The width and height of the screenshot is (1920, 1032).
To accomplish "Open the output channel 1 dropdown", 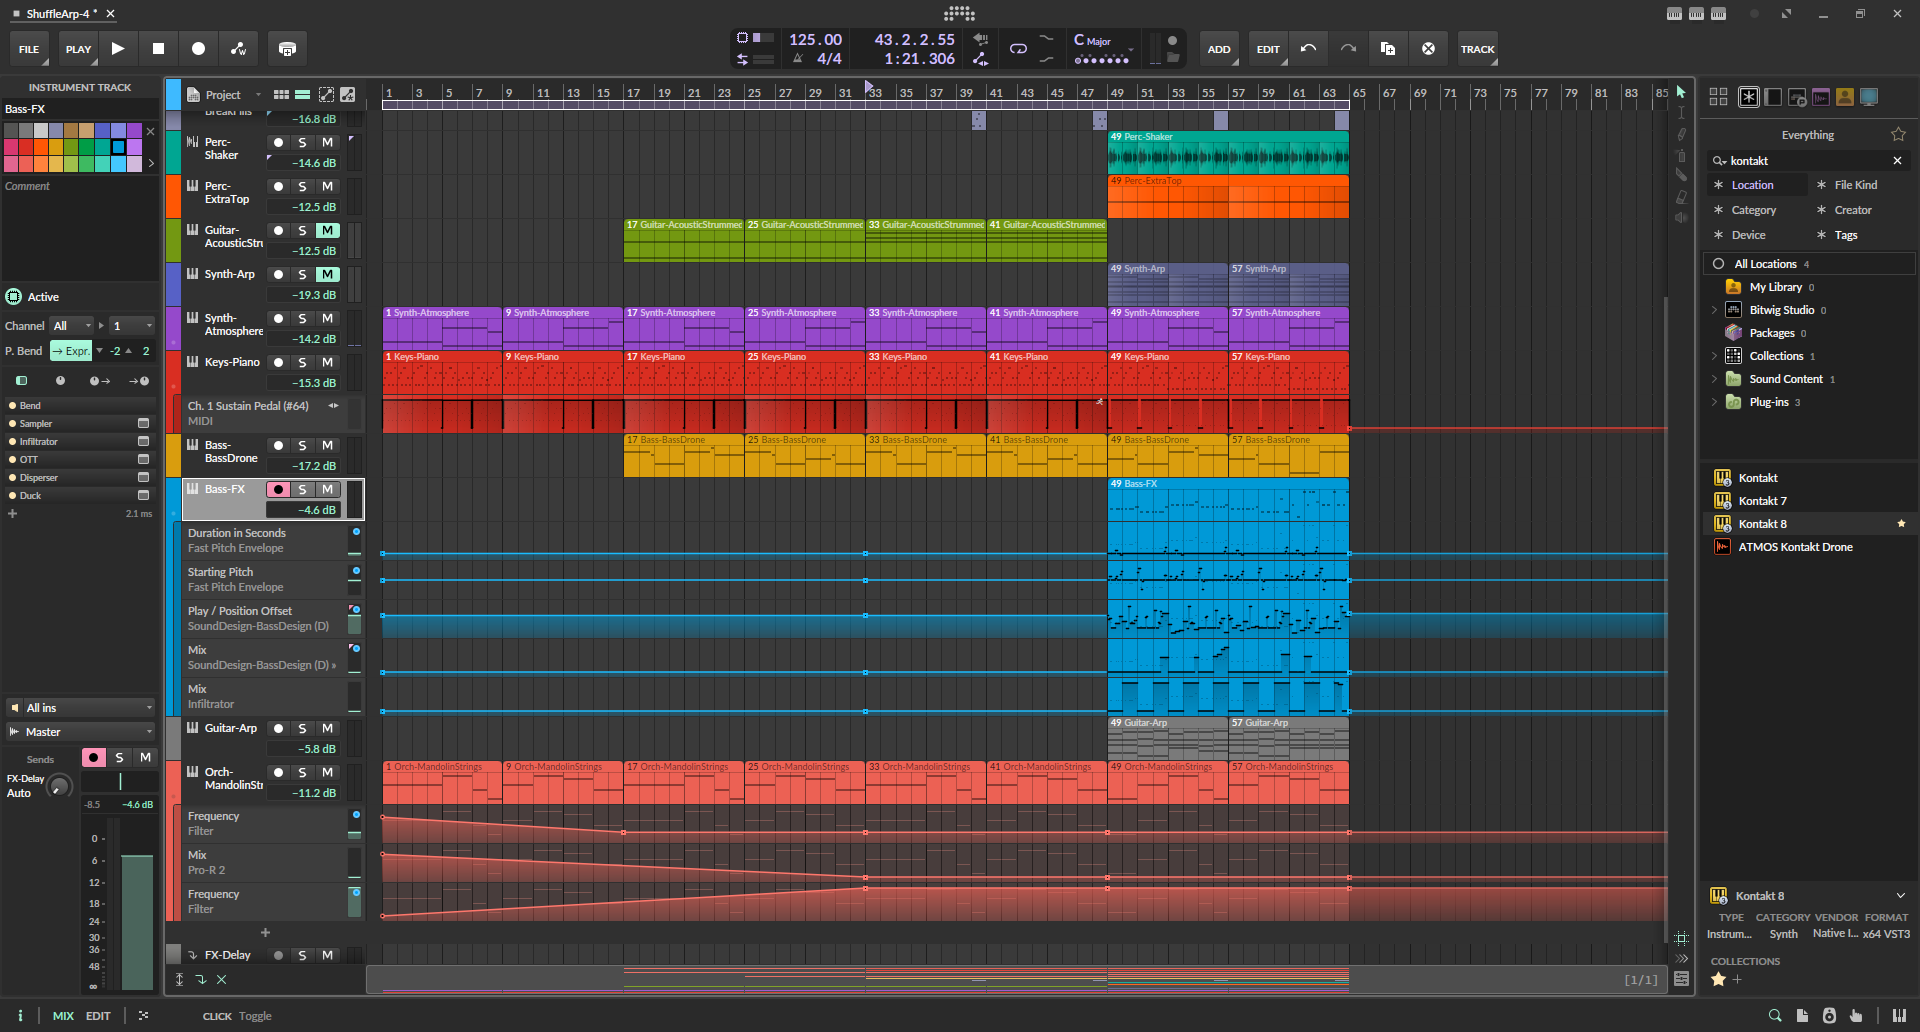I will [x=132, y=325].
